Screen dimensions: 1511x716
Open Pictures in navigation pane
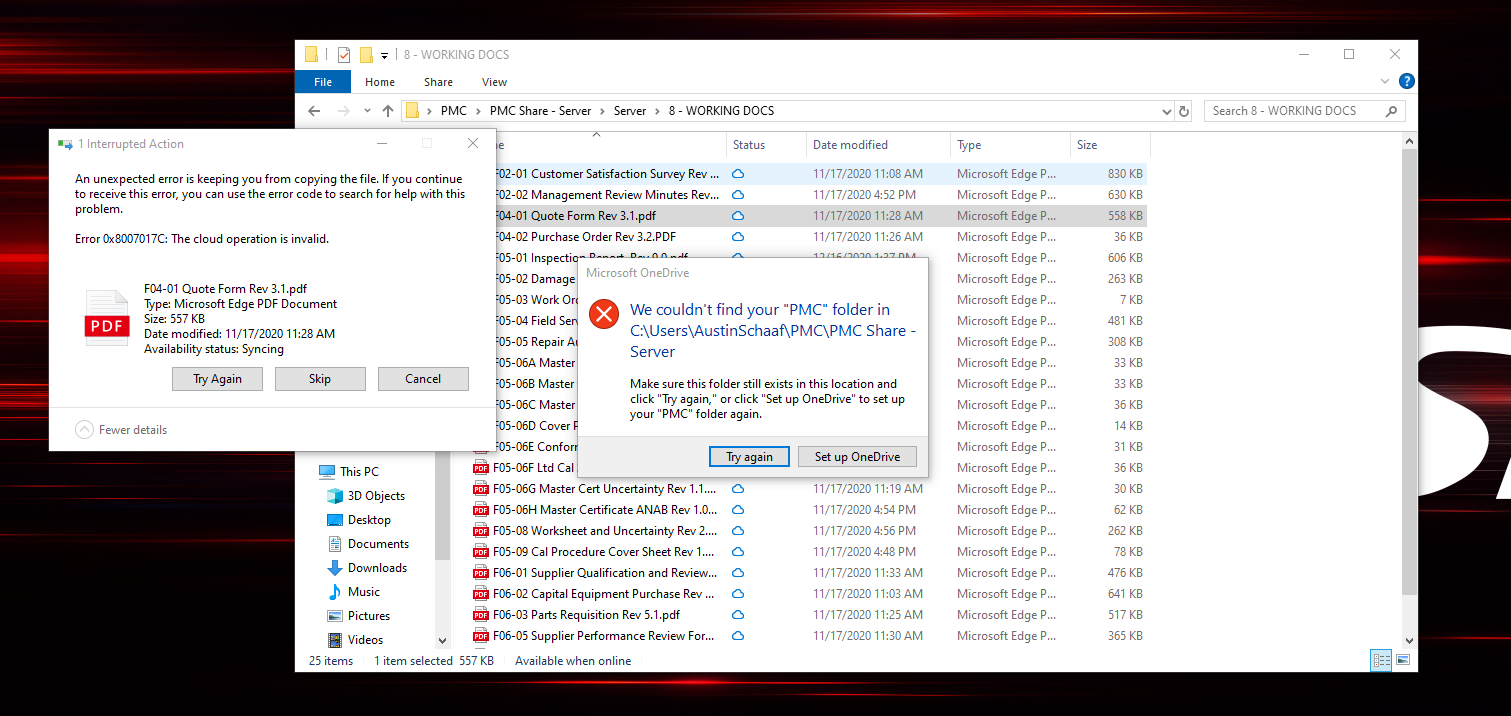pyautogui.click(x=369, y=616)
